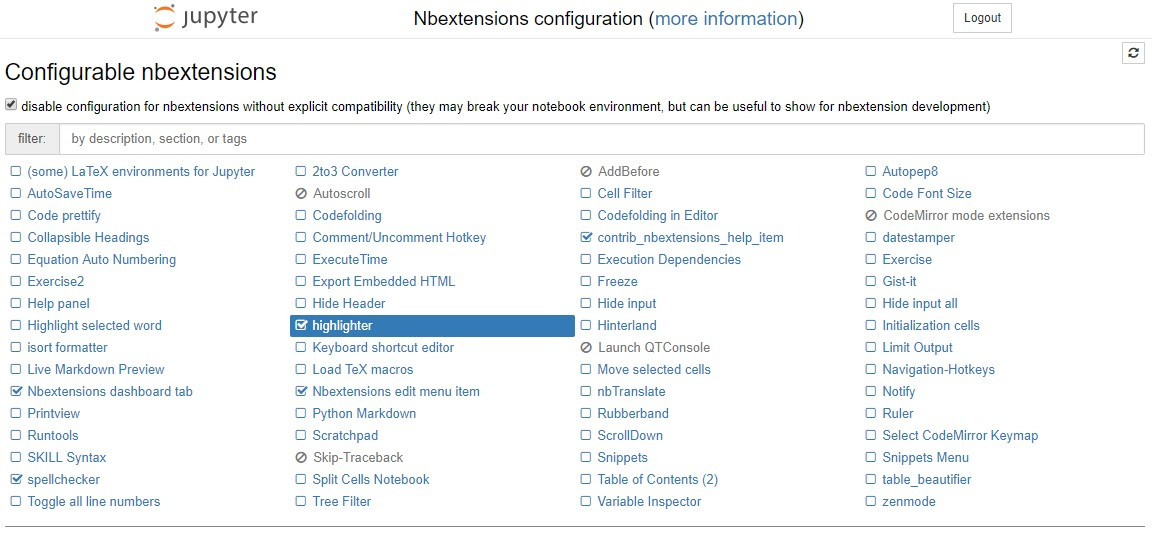Click the disabled icon beside Autoscroll
Screen dimensions: 1152x537
pos(301,194)
